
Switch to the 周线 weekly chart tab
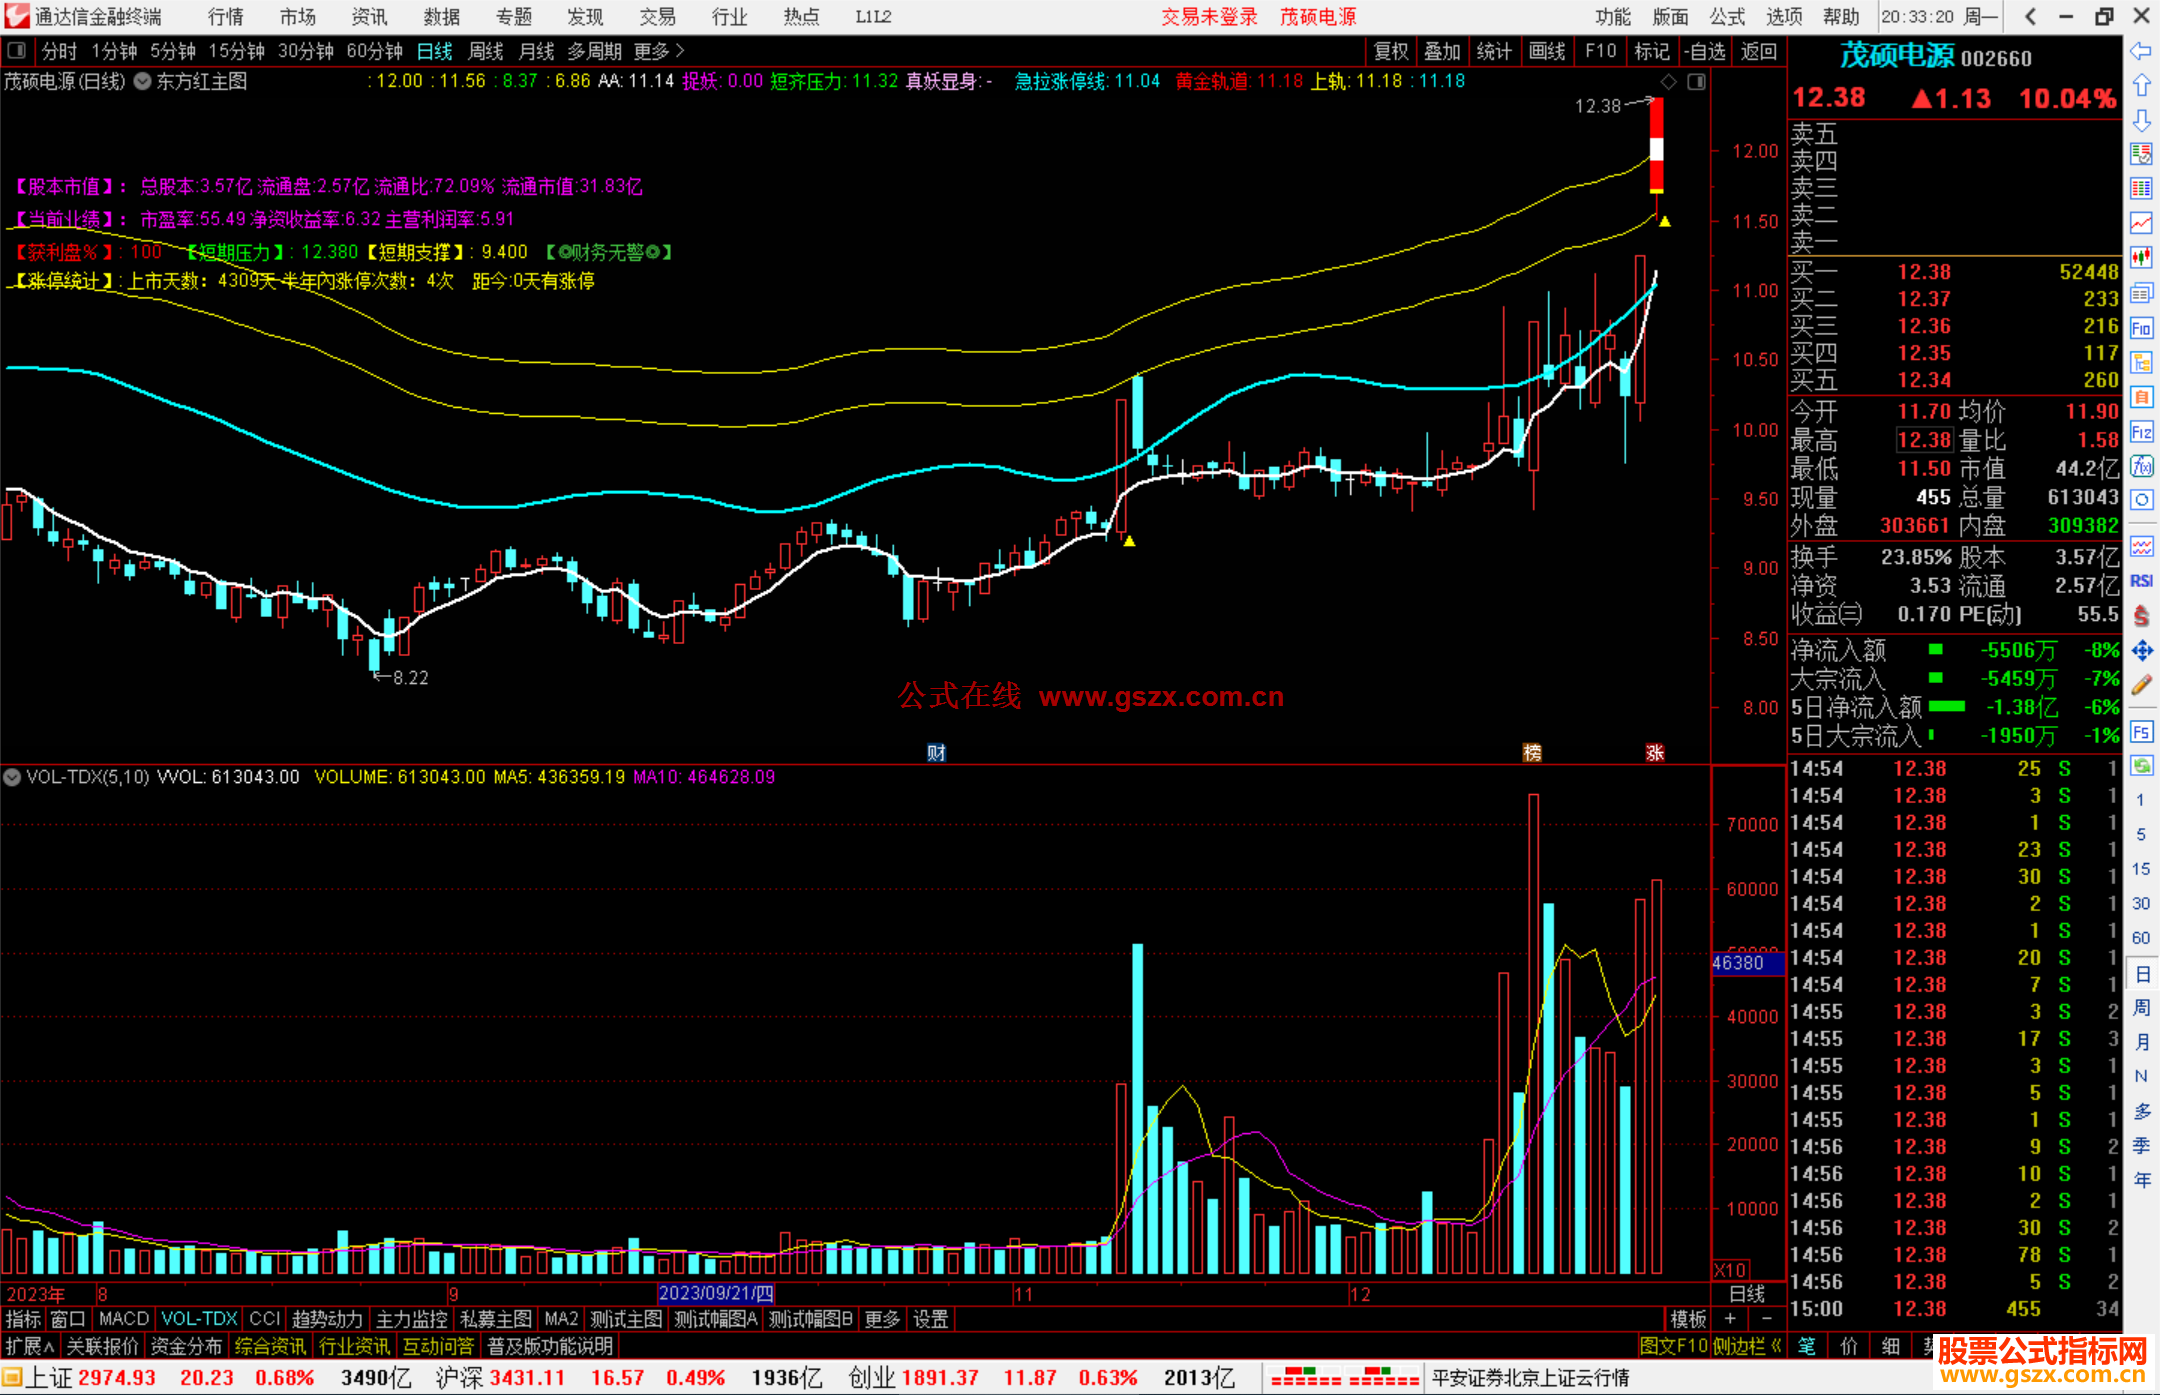pos(486,51)
